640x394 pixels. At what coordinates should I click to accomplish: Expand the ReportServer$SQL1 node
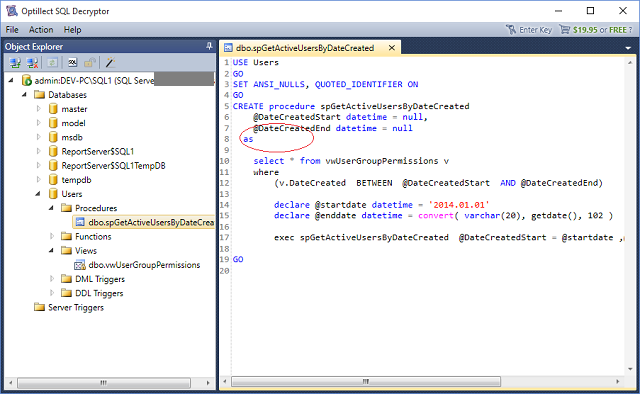pos(38,151)
